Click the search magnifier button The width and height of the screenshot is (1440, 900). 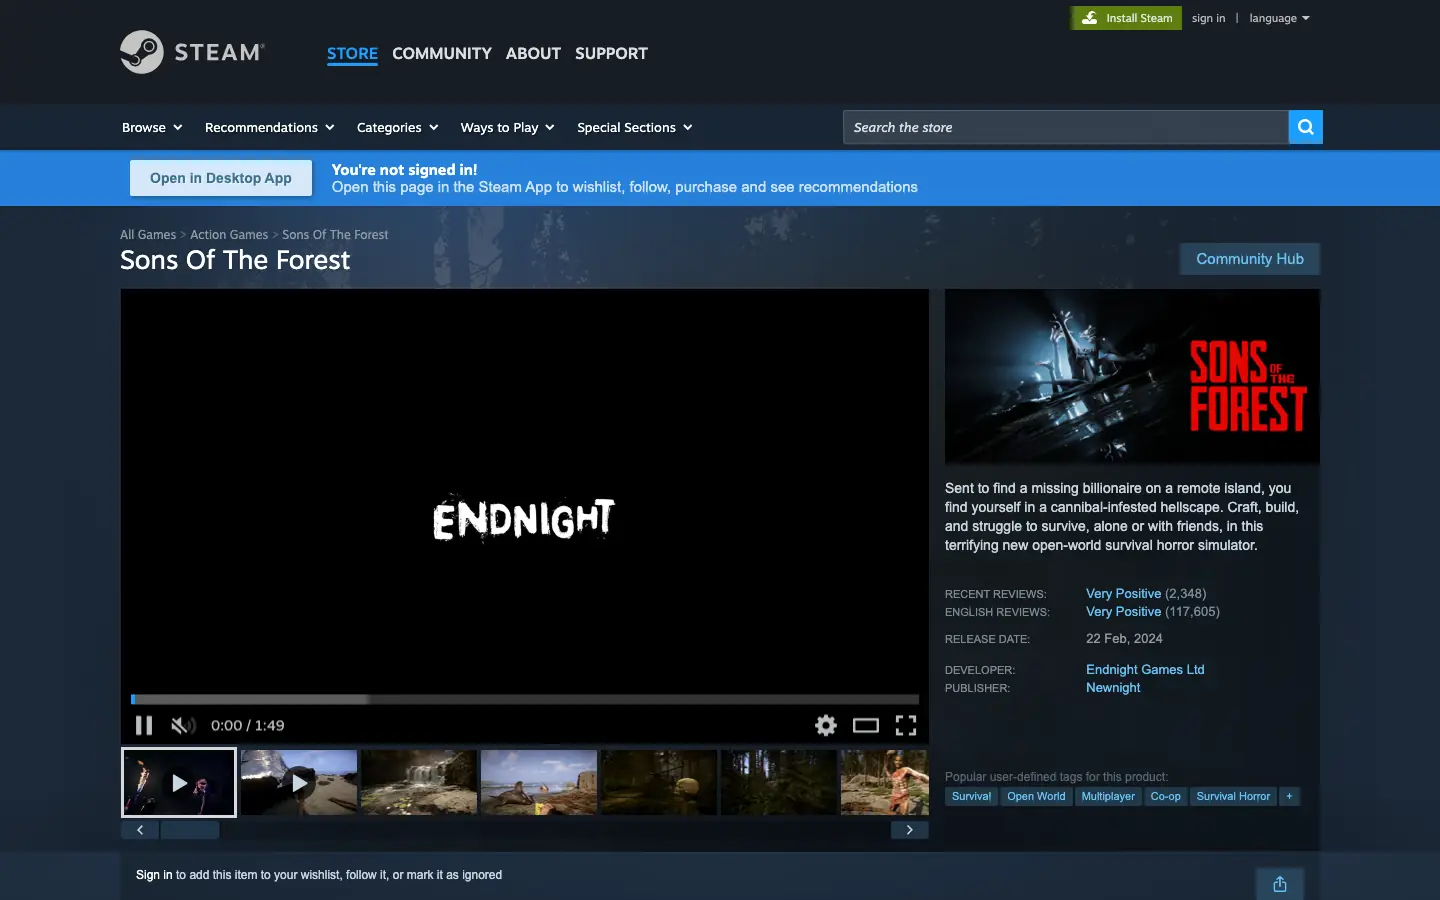tap(1305, 127)
